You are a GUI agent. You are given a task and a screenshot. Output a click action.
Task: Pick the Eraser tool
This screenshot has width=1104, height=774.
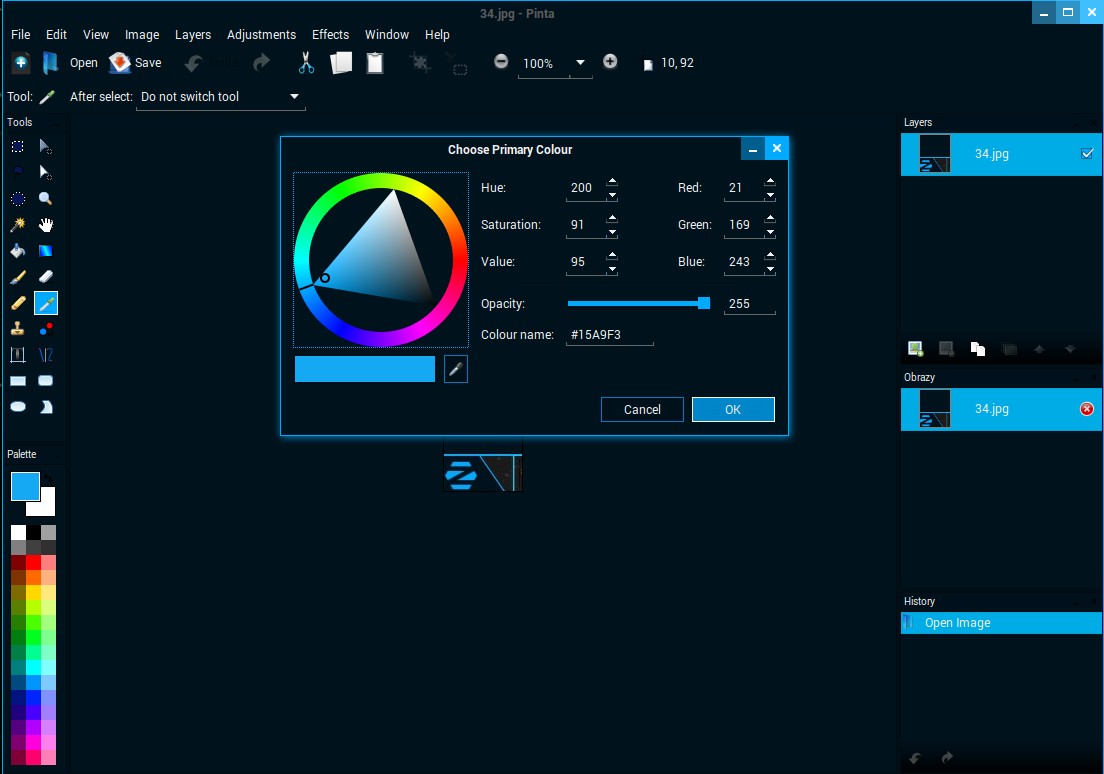tap(46, 276)
